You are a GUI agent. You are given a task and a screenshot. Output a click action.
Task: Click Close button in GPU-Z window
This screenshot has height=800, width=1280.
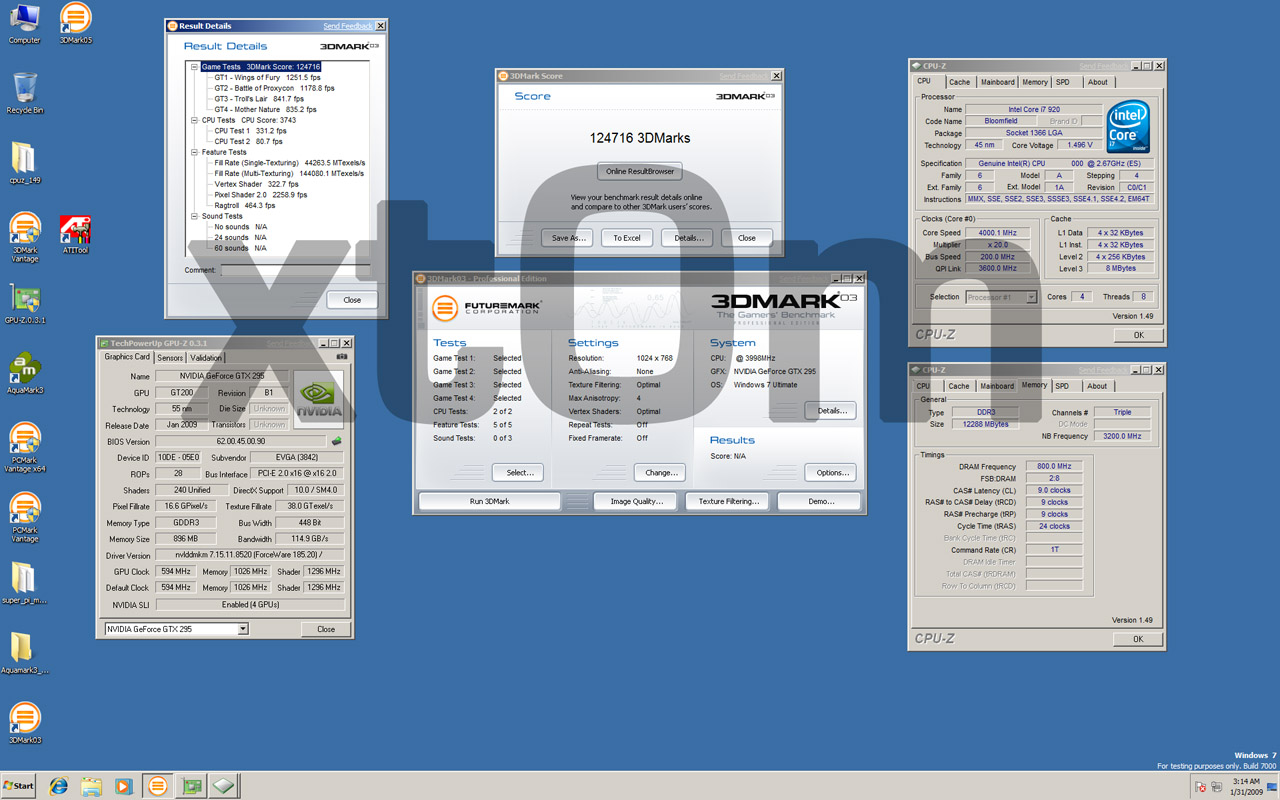tap(326, 629)
